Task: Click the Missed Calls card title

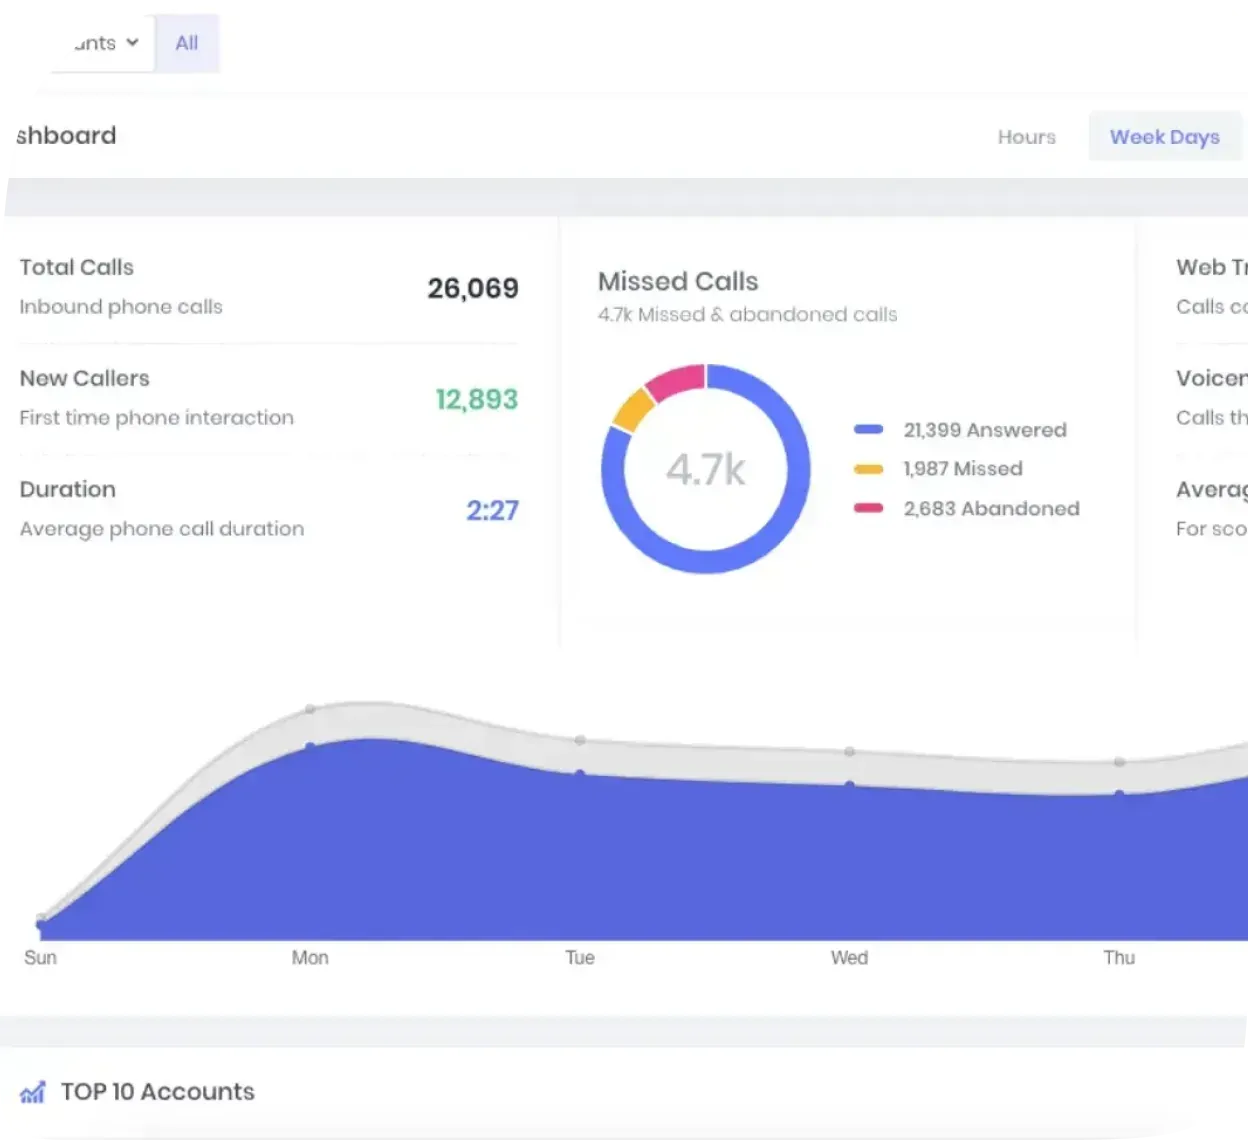Action: (x=678, y=281)
